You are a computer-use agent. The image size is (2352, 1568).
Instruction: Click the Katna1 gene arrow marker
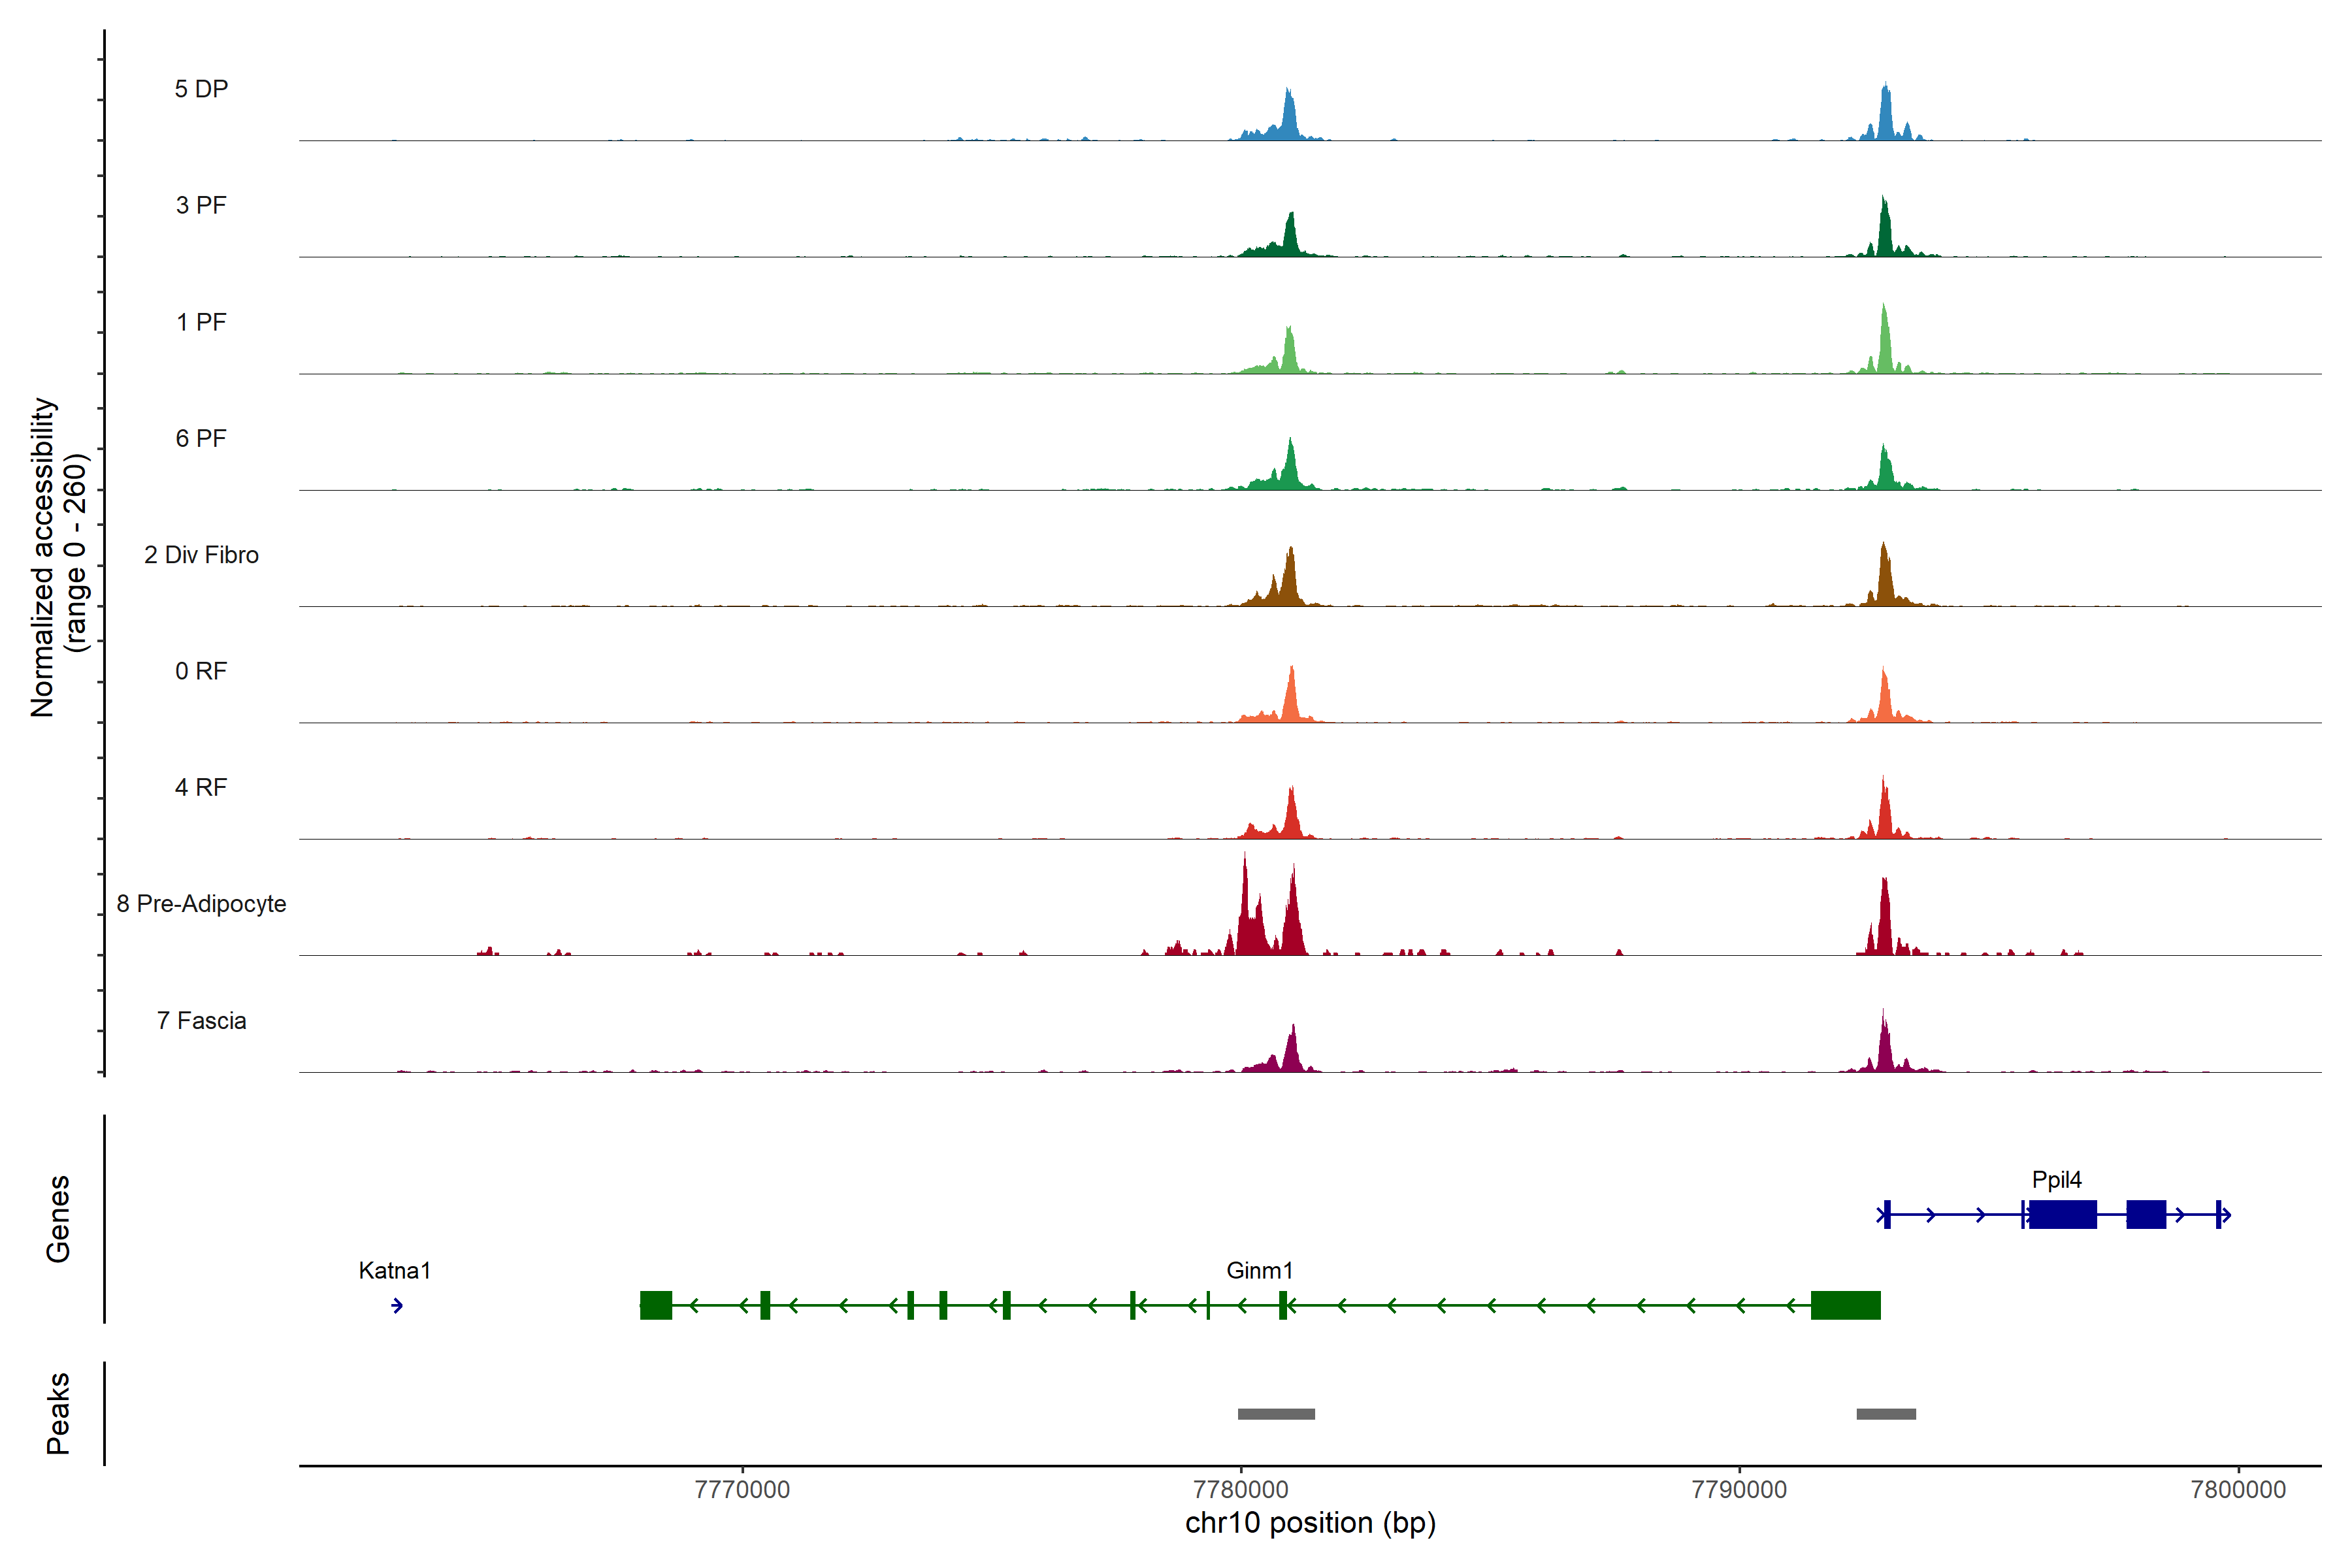click(x=397, y=1305)
